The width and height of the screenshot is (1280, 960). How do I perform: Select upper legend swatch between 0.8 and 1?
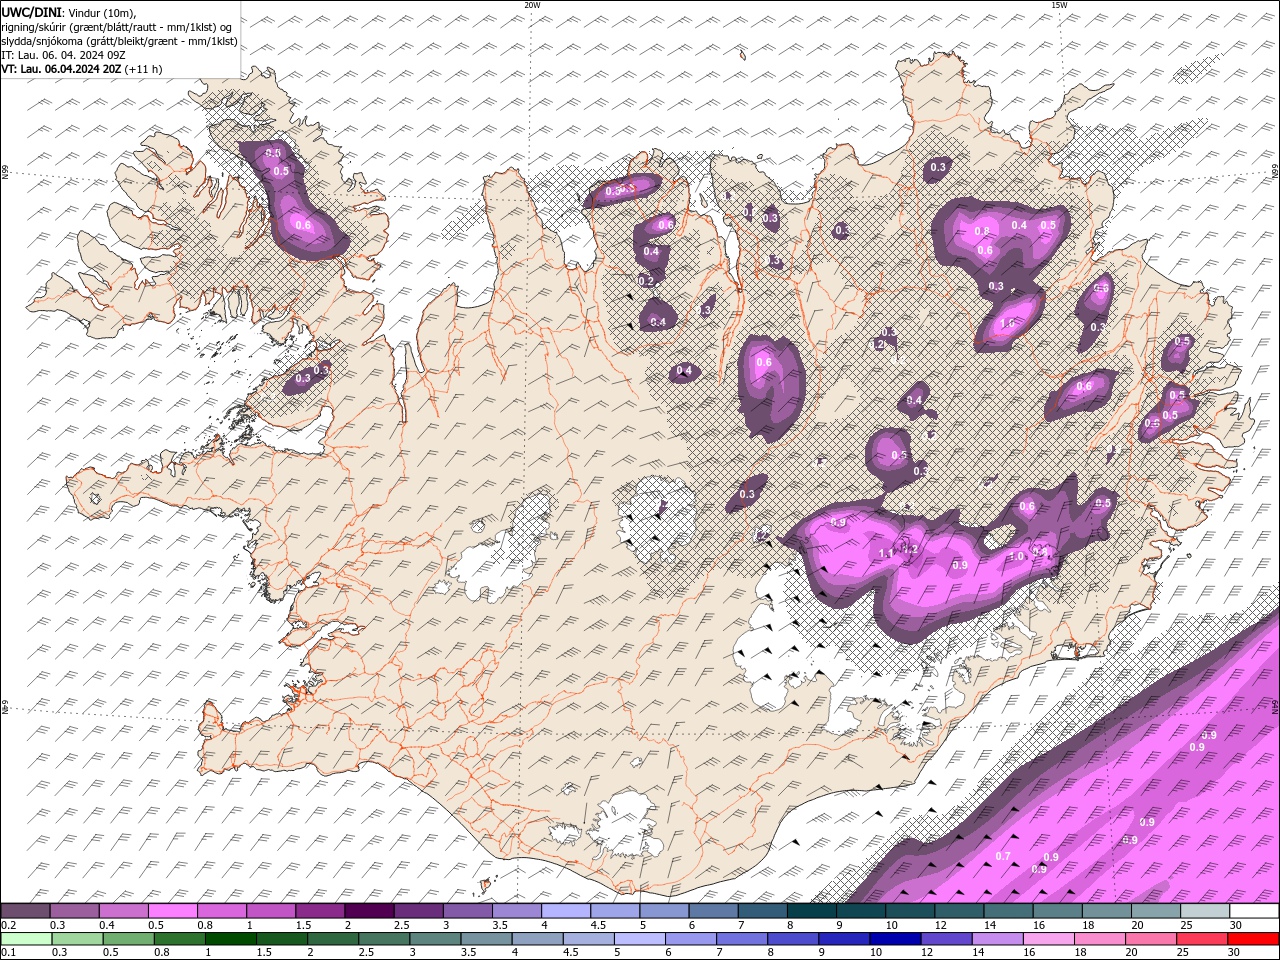pos(222,911)
